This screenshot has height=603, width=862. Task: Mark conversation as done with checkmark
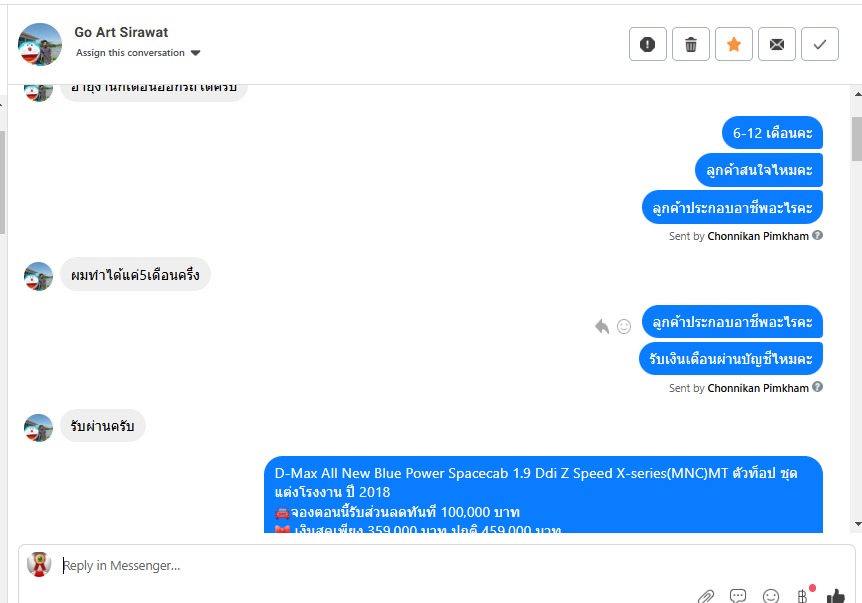point(820,44)
